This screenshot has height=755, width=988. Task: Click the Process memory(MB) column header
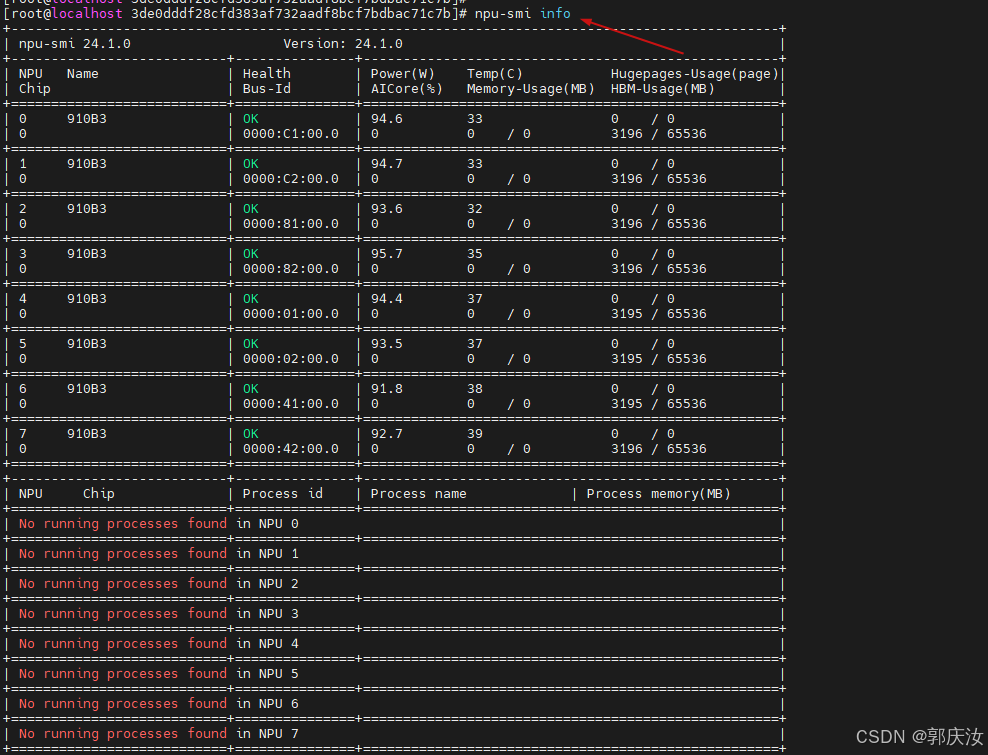click(x=658, y=494)
